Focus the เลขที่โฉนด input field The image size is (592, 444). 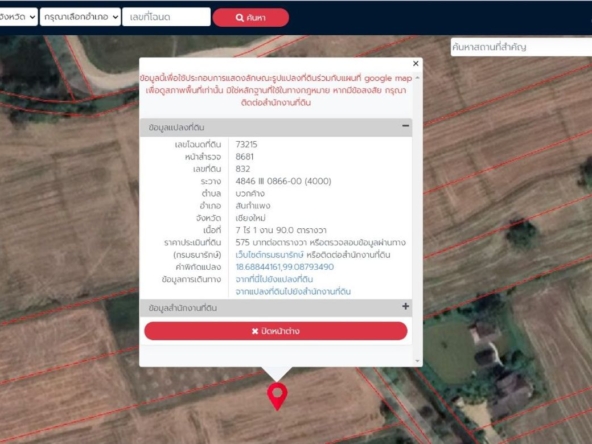[166, 17]
